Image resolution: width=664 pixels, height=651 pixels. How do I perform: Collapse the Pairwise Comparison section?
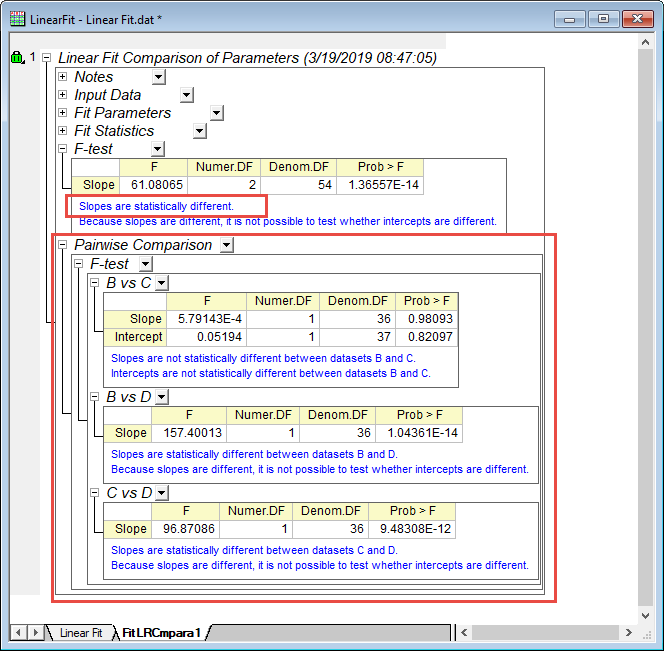click(x=63, y=245)
